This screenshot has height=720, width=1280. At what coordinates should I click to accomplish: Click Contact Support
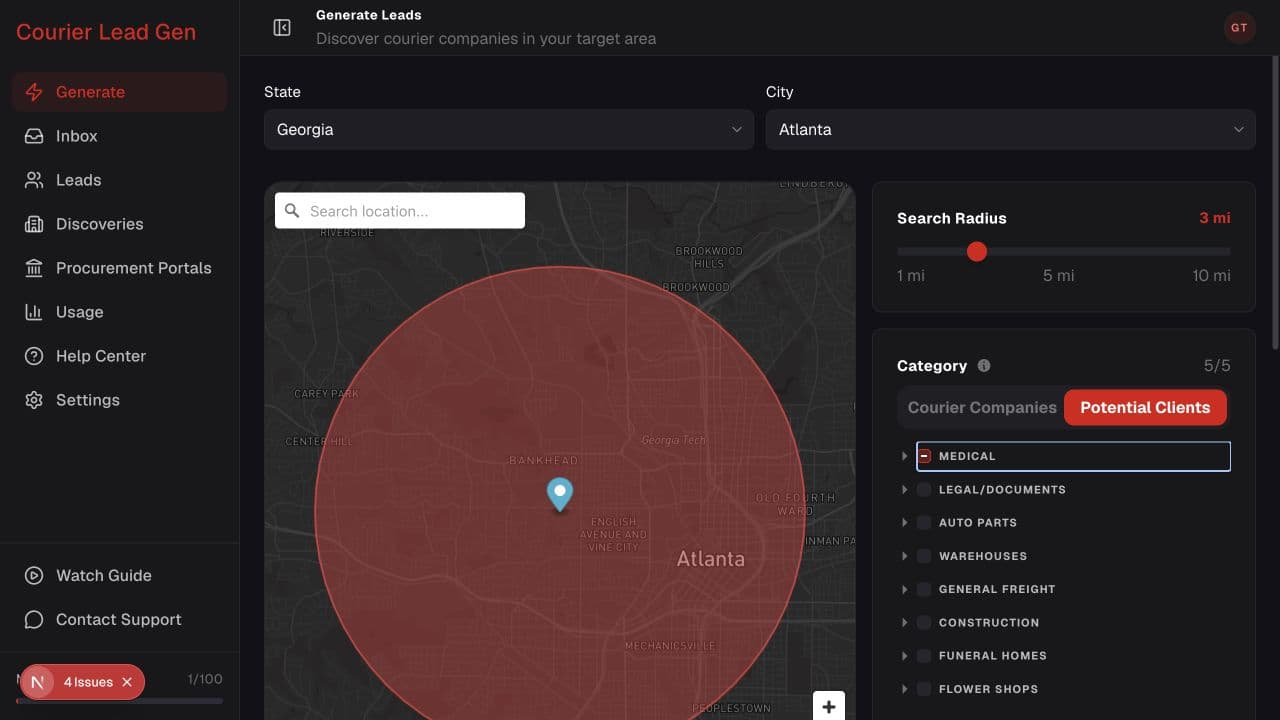[x=120, y=620]
